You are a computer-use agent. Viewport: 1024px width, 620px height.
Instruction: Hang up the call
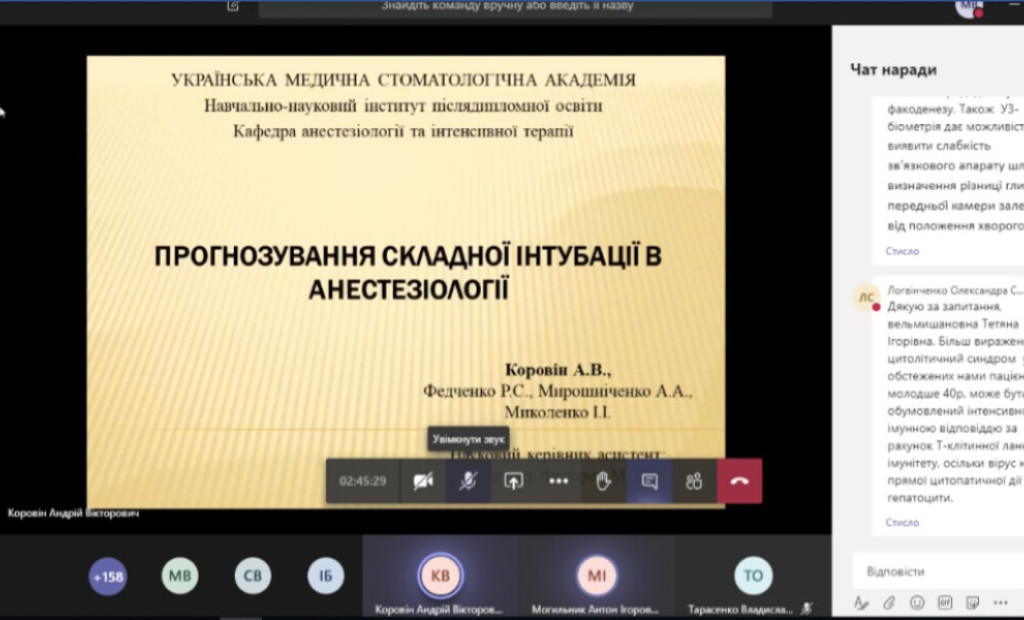click(739, 480)
